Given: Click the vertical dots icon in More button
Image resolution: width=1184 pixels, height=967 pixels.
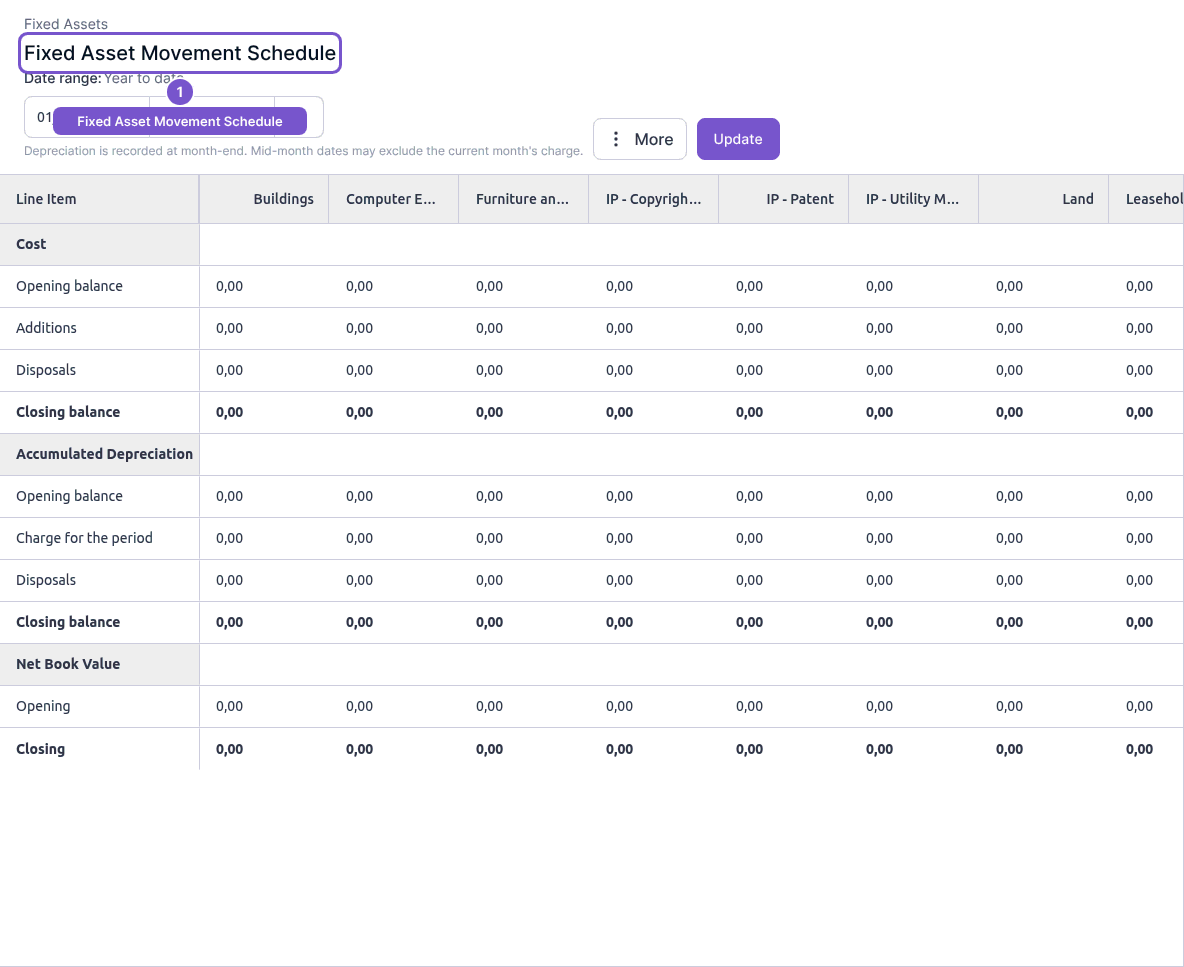Looking at the screenshot, I should coord(616,139).
